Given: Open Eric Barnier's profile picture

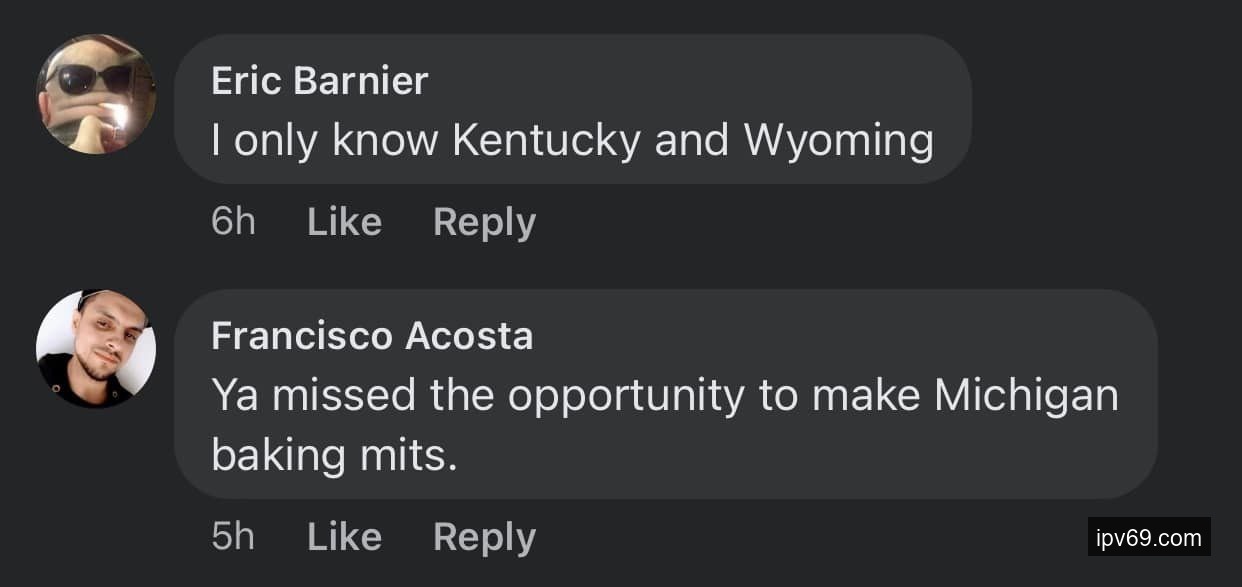Looking at the screenshot, I should coord(96,94).
